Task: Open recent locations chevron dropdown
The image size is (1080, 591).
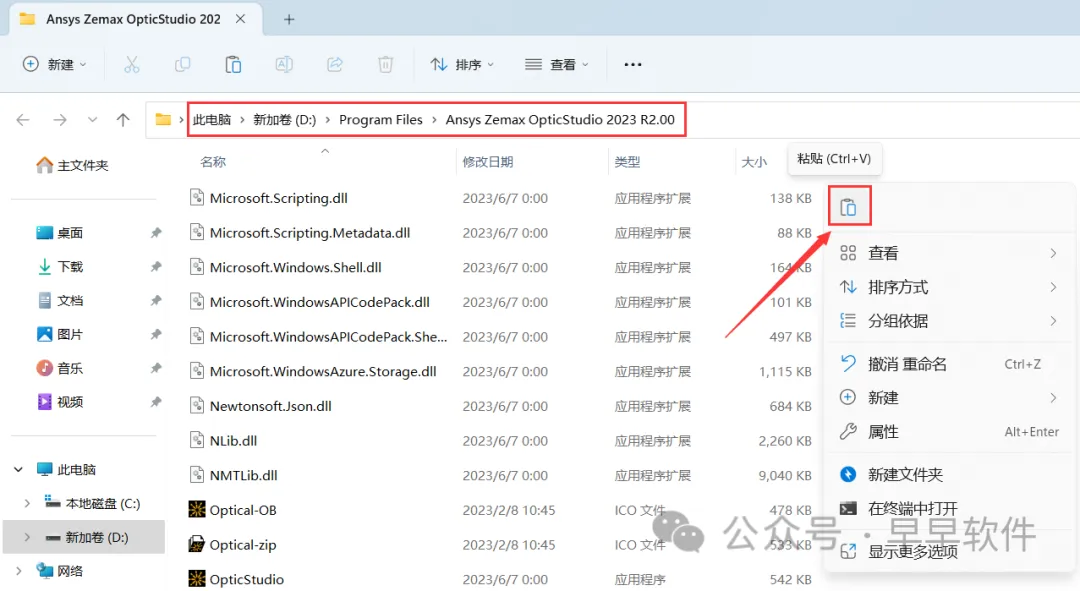Action: (x=92, y=120)
